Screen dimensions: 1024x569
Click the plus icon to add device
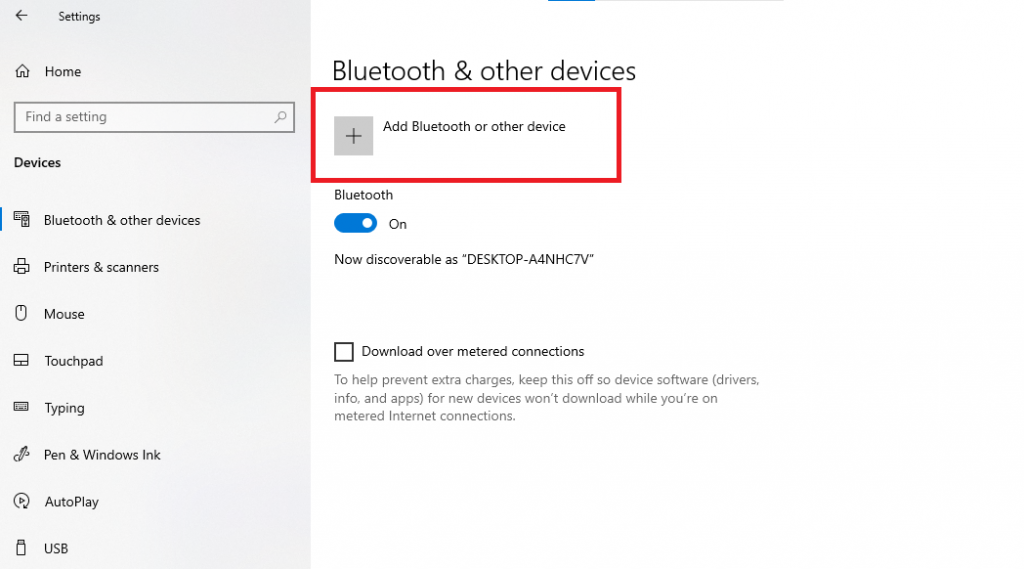353,136
